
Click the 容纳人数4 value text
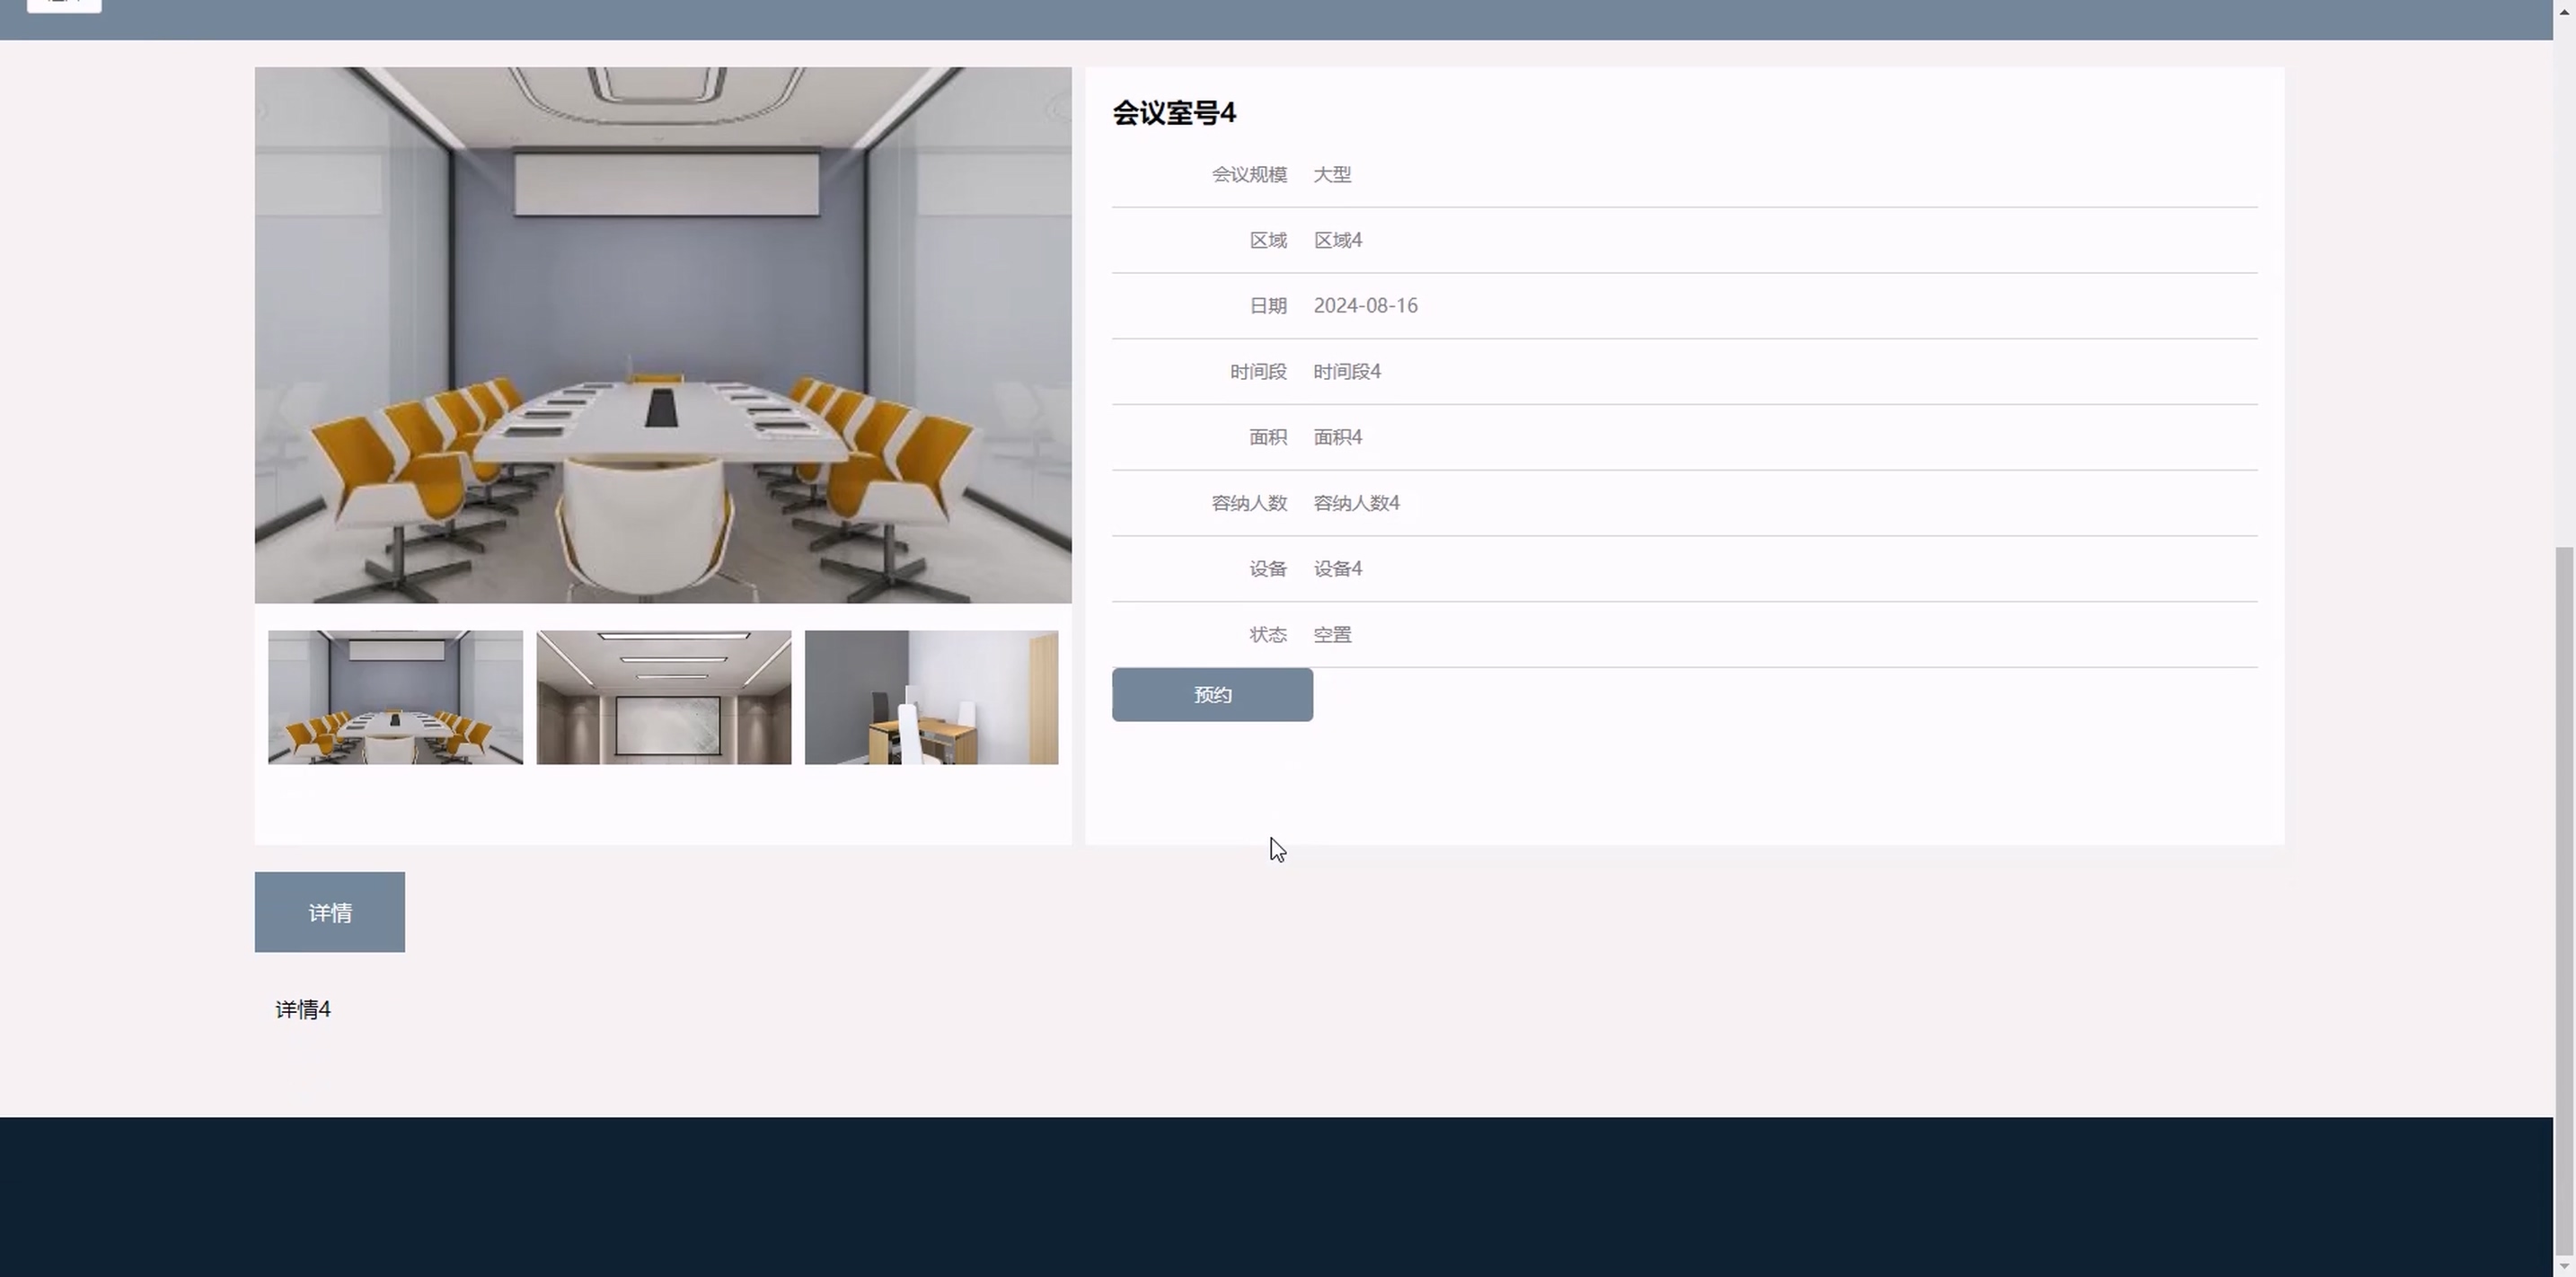(x=1356, y=503)
